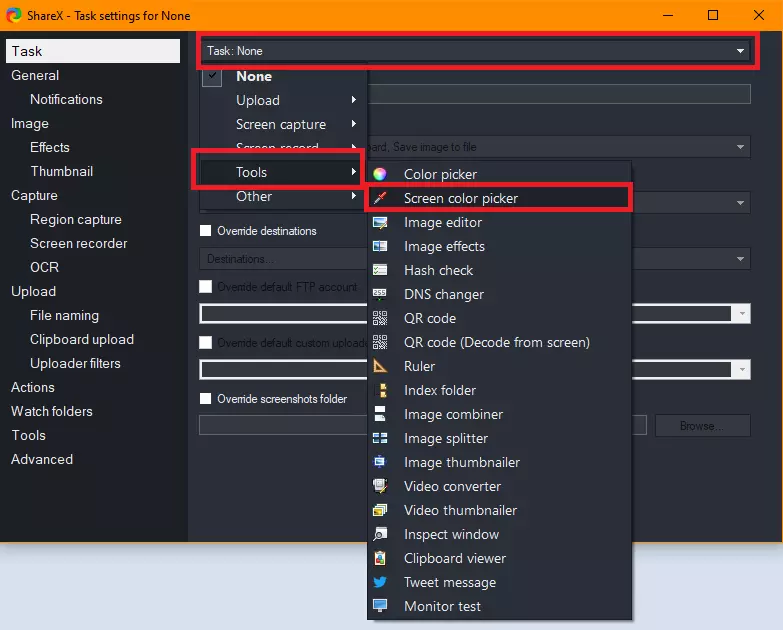Toggle Override default custom uploader checkbox

(205, 342)
